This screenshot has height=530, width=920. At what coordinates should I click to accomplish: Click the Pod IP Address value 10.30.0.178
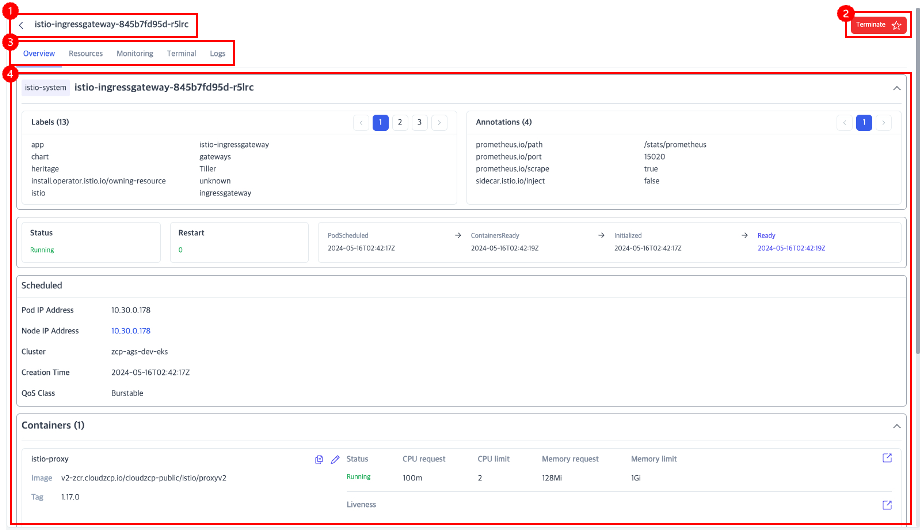coord(131,310)
